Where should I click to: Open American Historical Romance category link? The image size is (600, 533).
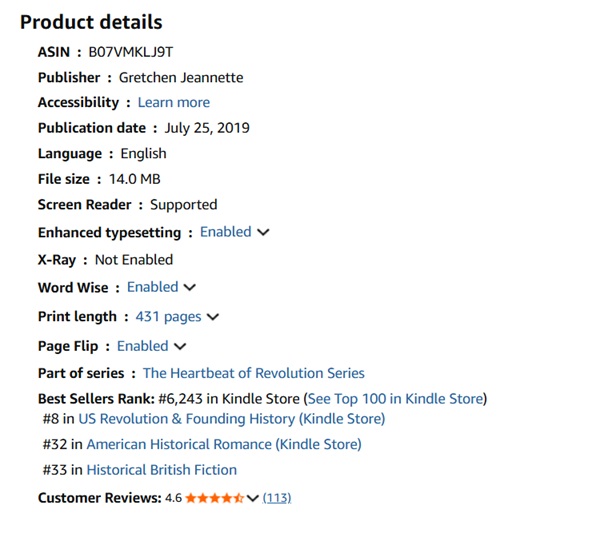[224, 444]
